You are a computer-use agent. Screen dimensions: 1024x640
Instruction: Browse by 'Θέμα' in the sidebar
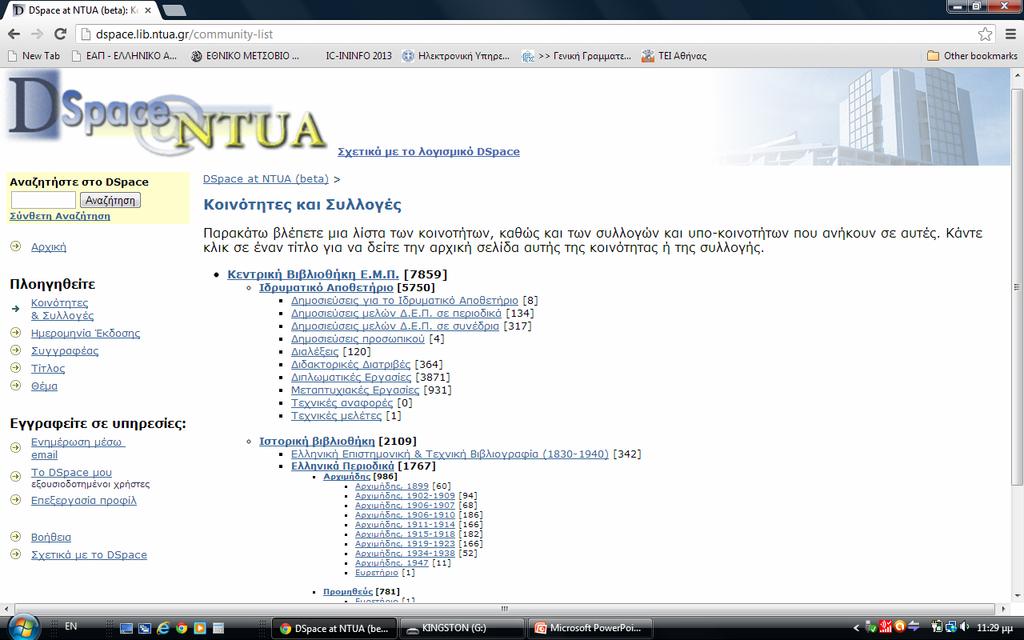pos(44,386)
